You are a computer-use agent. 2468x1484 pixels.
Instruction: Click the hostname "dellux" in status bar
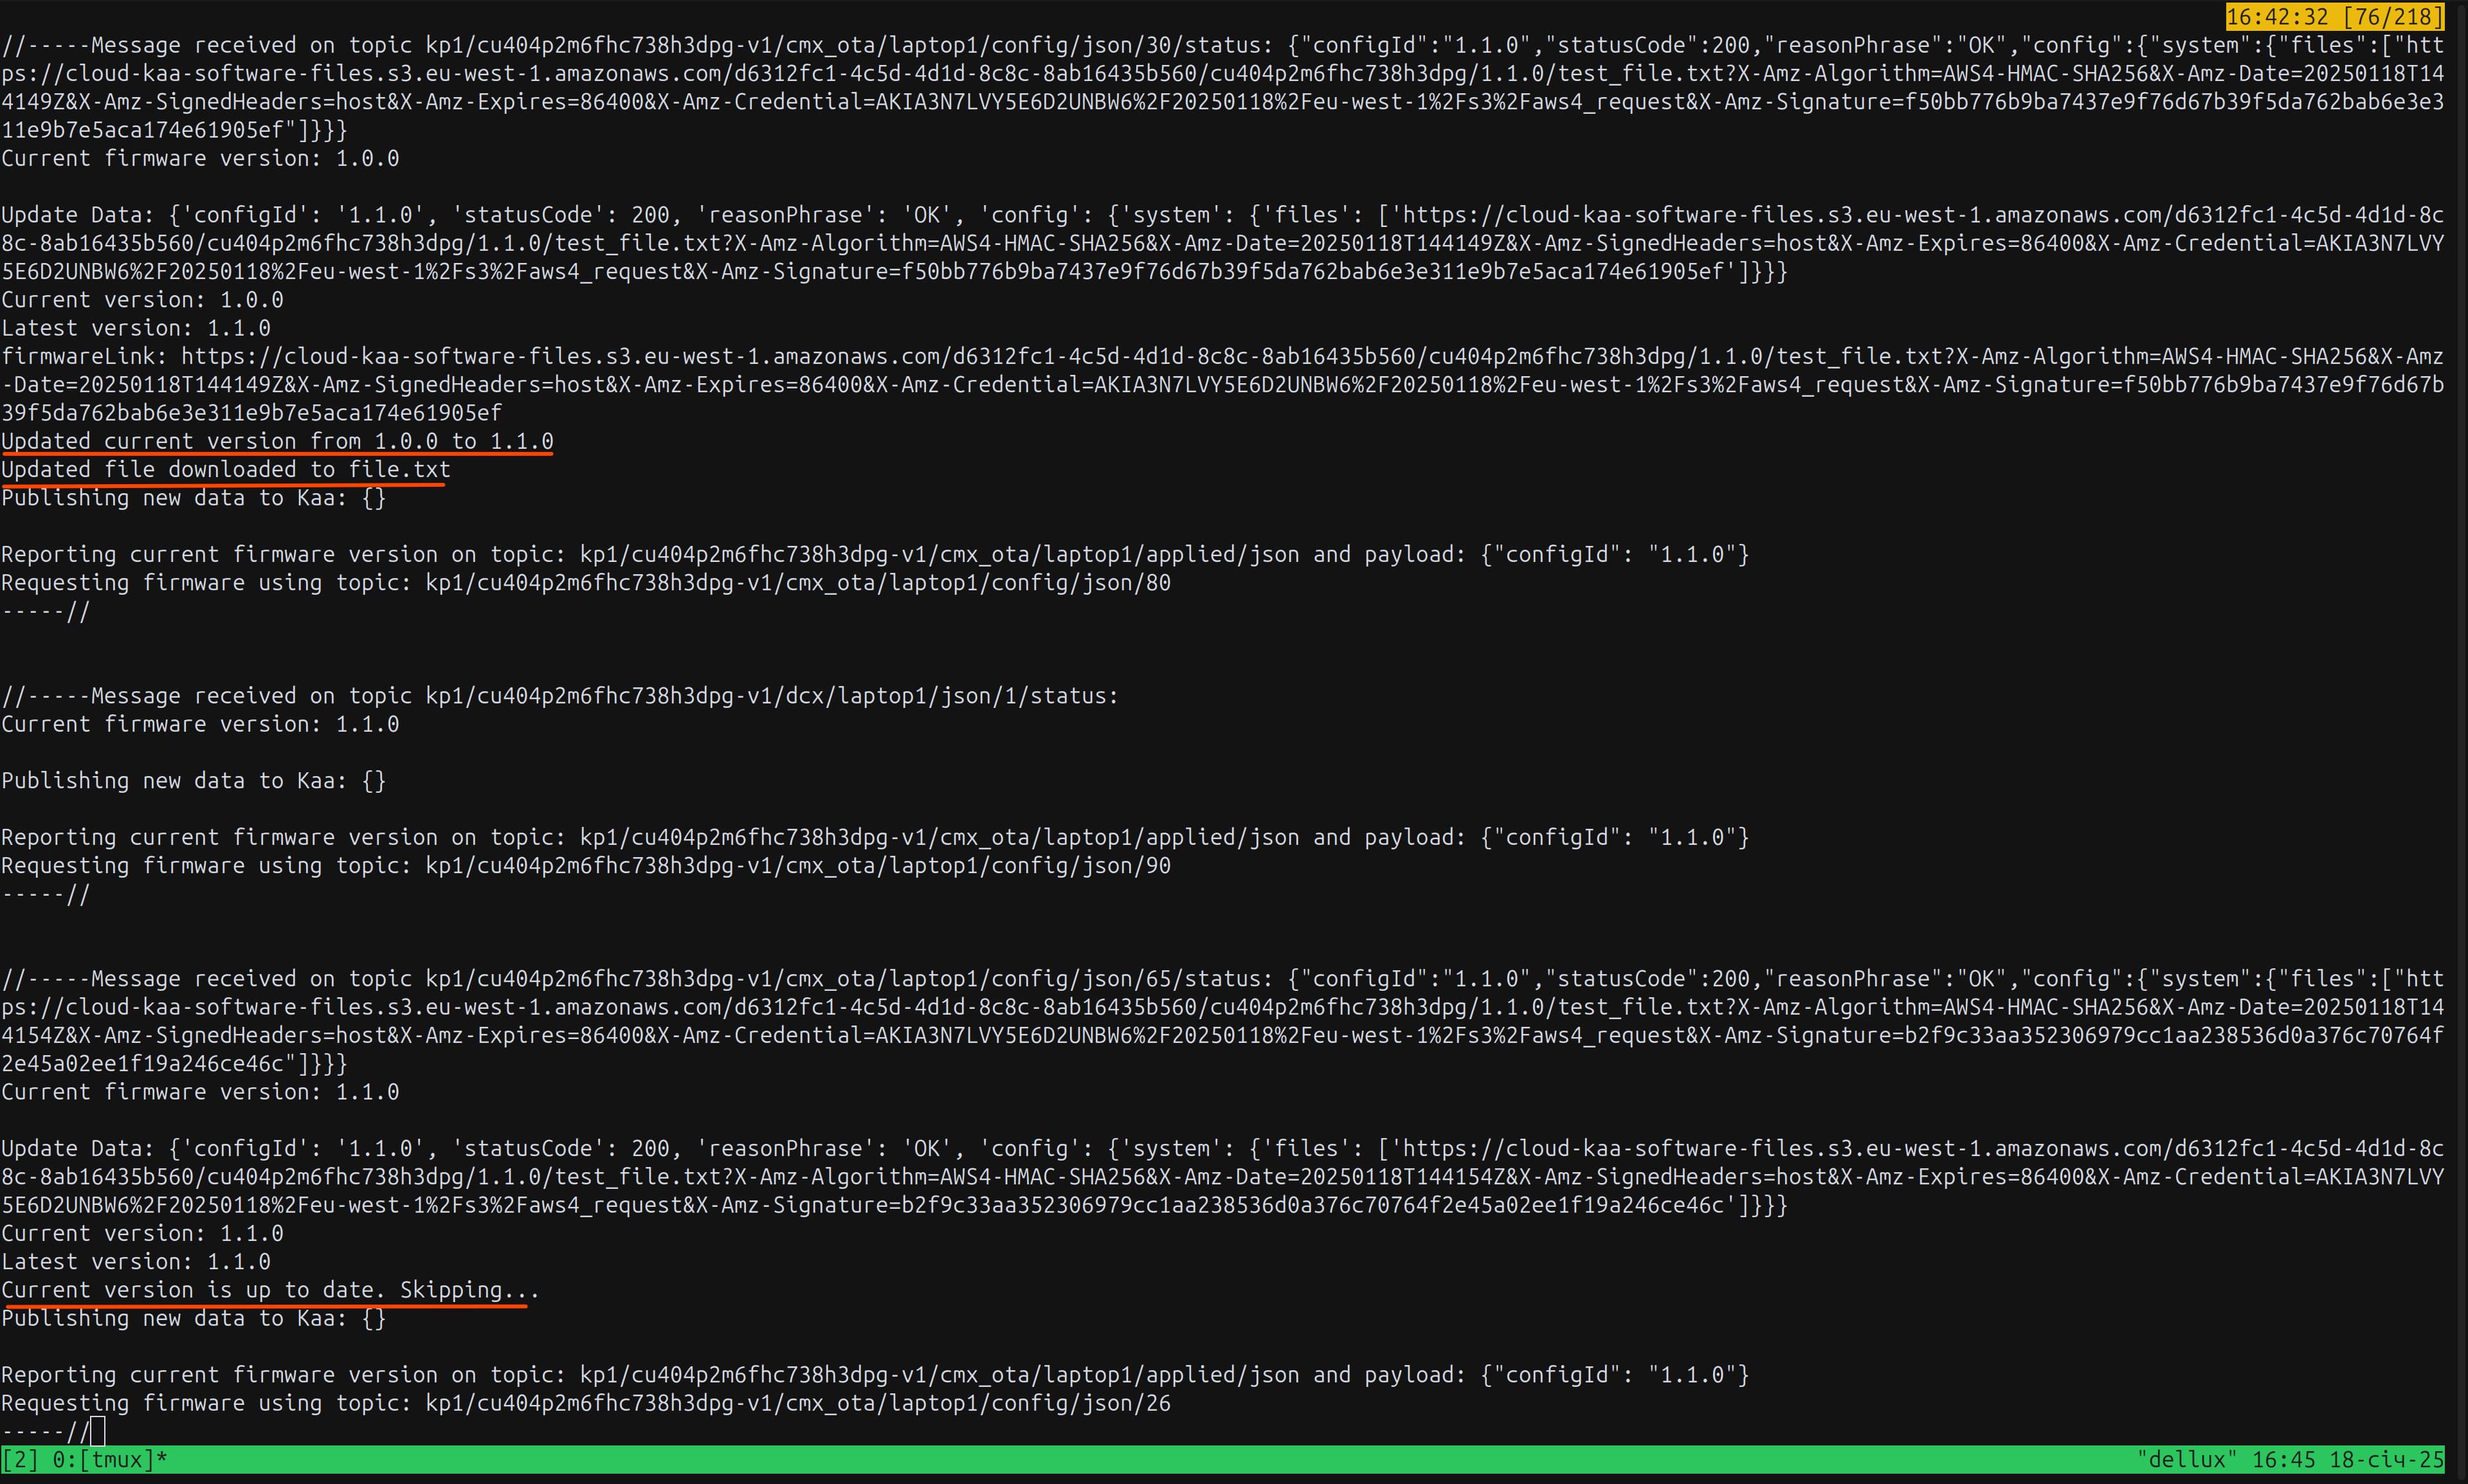pyautogui.click(x=2188, y=1459)
